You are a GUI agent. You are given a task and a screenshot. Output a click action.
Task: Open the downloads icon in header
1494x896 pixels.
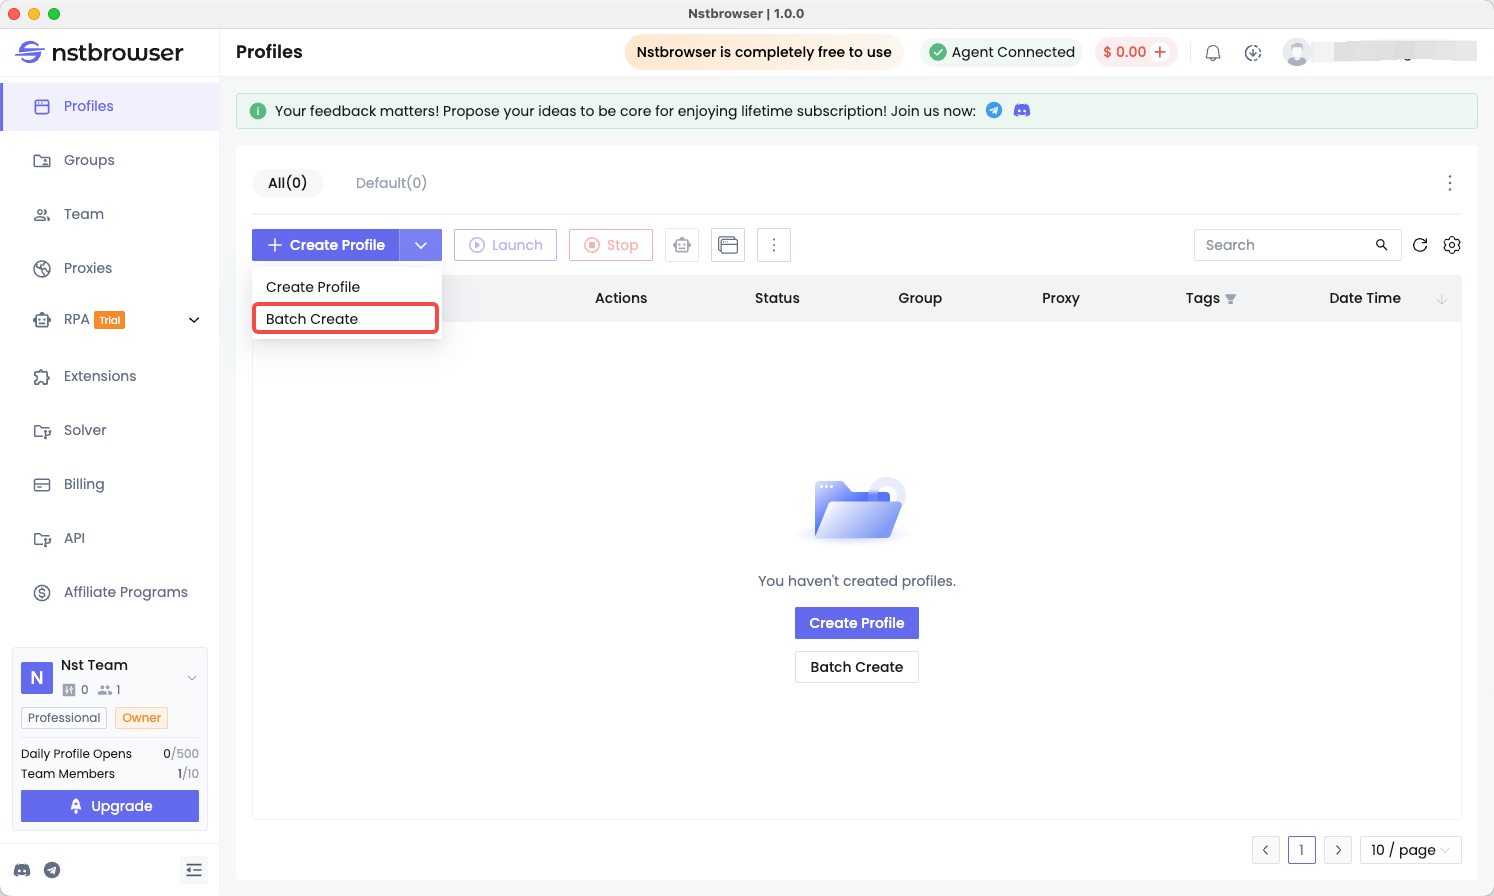pyautogui.click(x=1253, y=53)
